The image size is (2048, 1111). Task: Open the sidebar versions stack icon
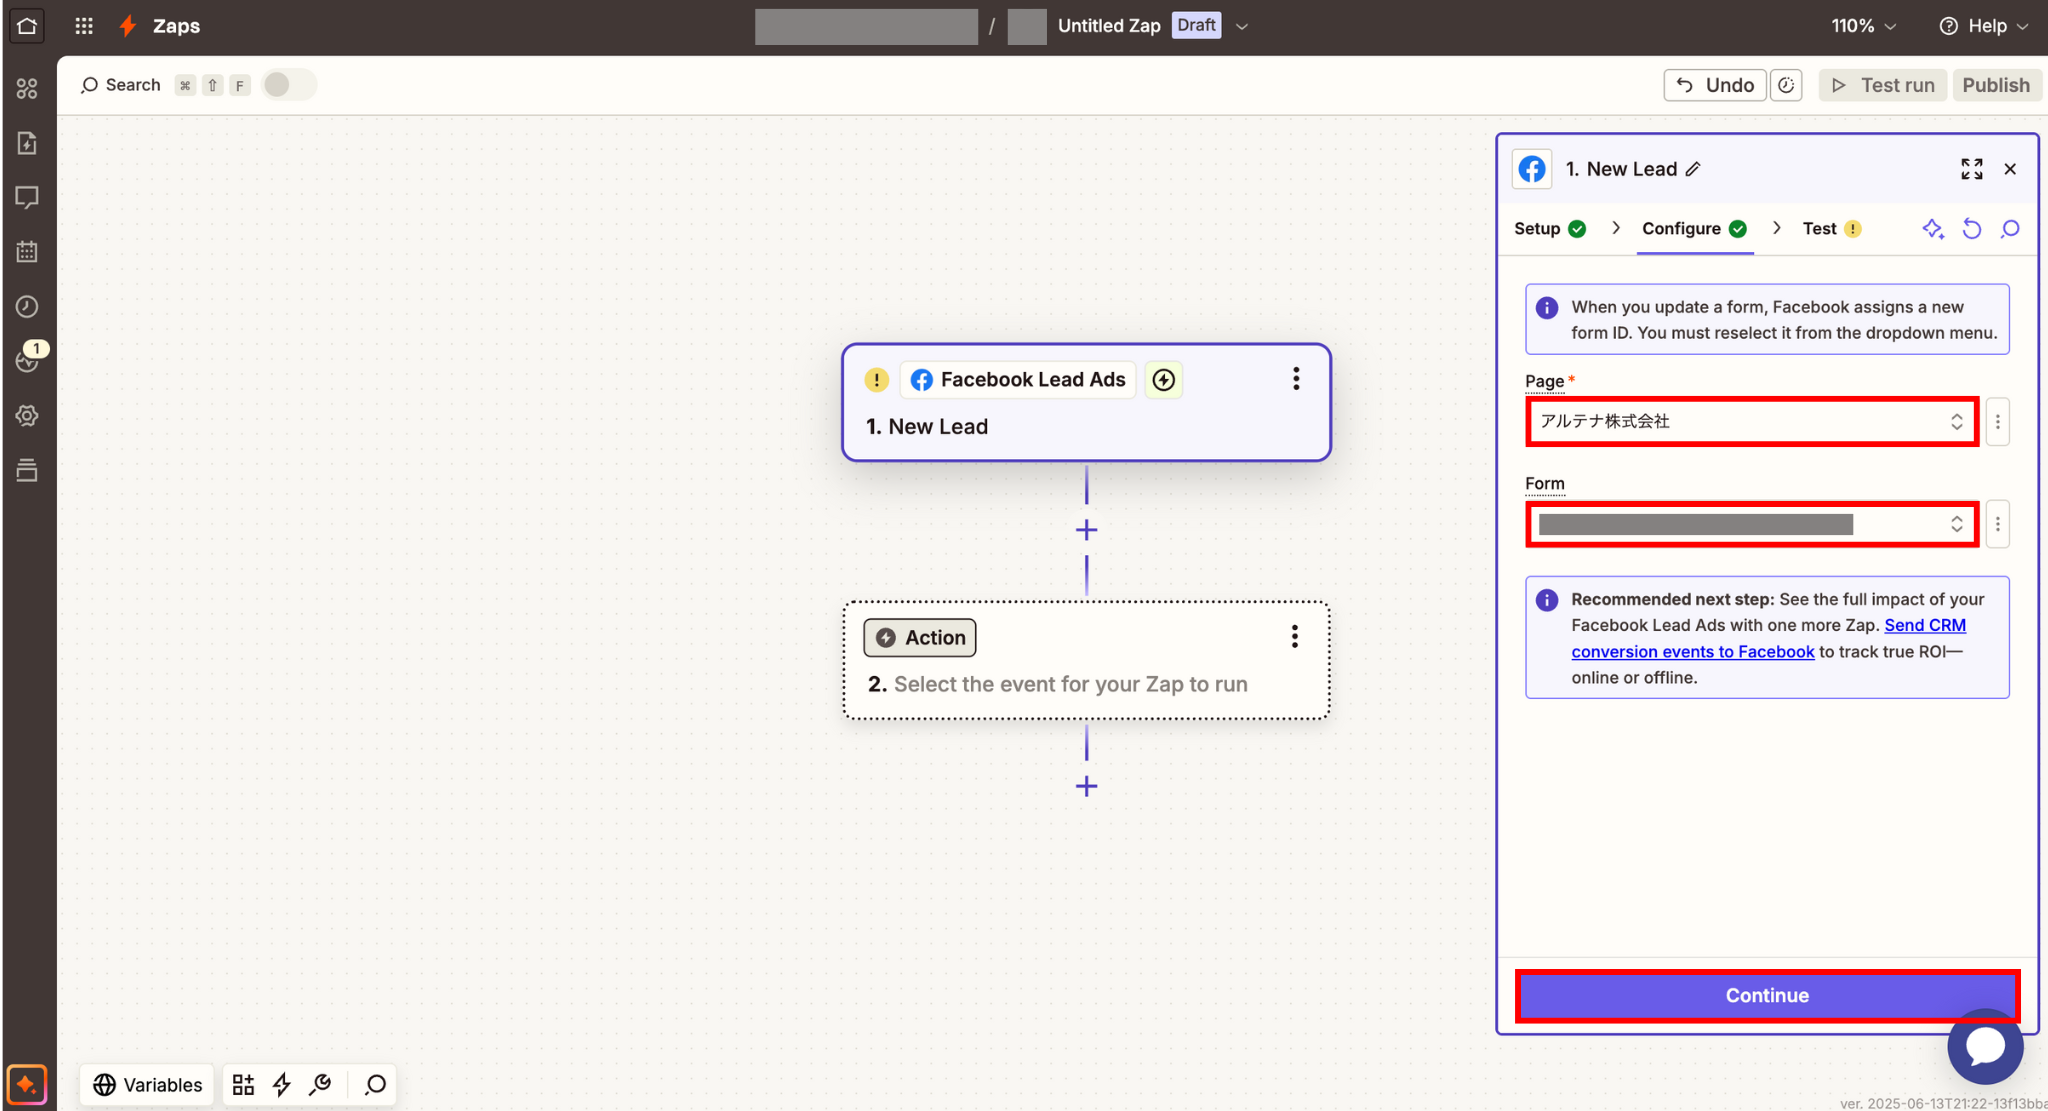(27, 469)
